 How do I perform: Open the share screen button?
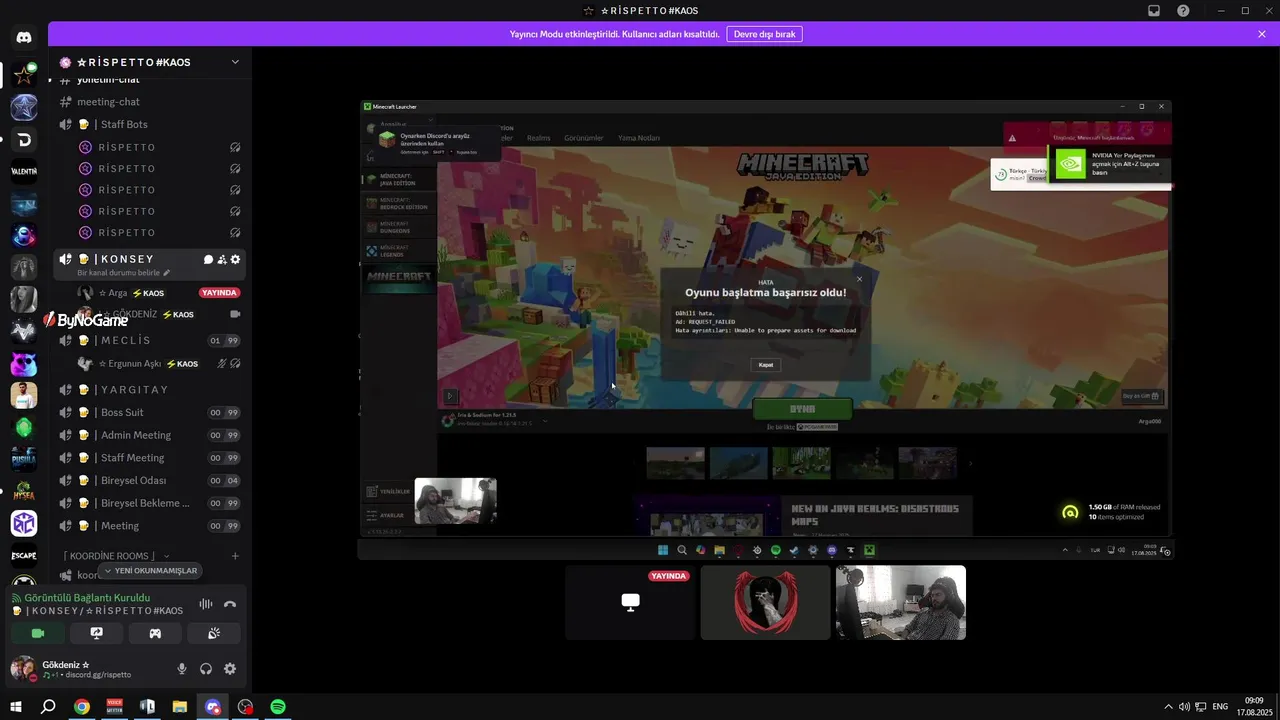(x=97, y=633)
